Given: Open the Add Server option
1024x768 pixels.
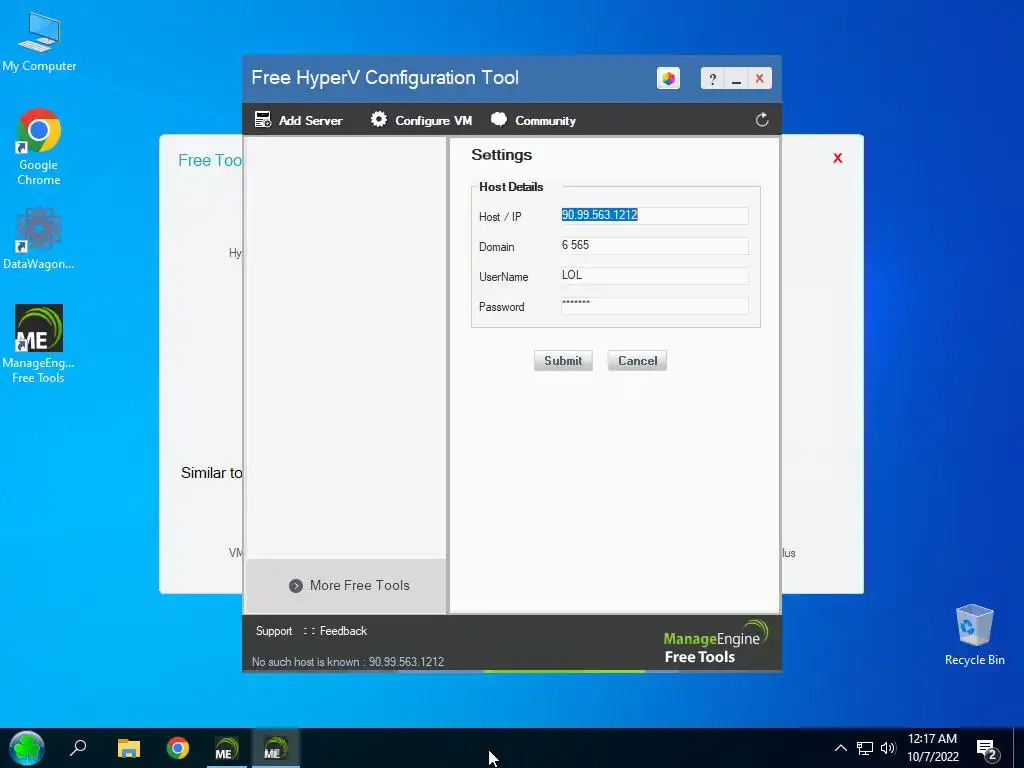Looking at the screenshot, I should pos(298,120).
